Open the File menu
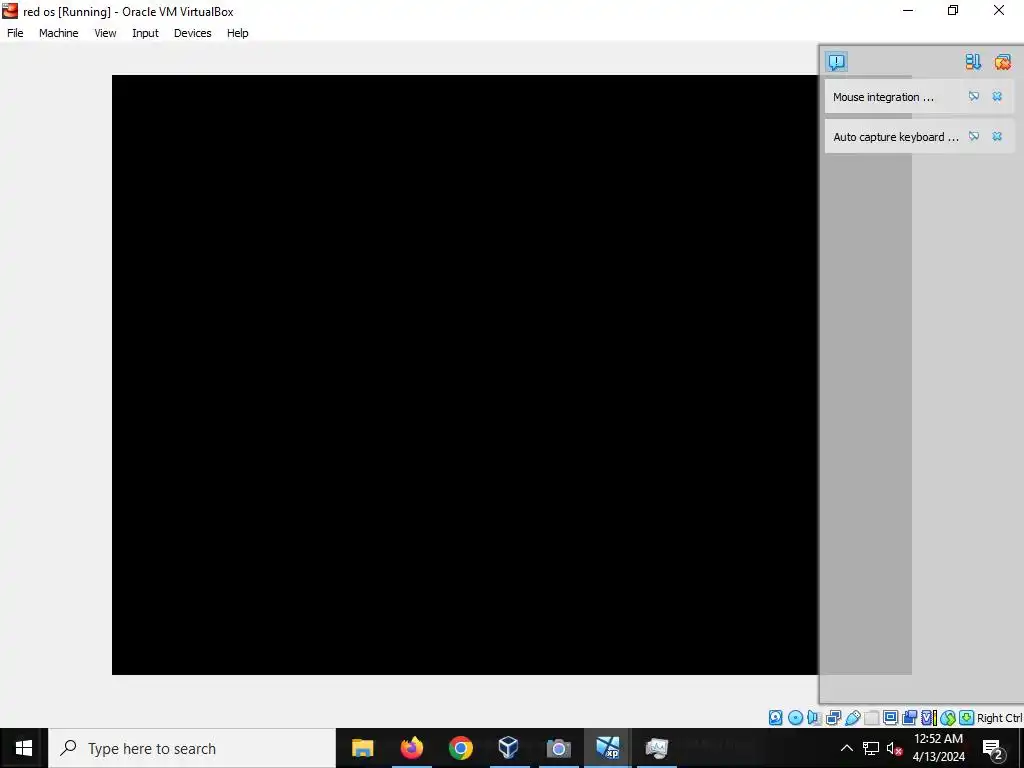1024x768 pixels. point(15,33)
